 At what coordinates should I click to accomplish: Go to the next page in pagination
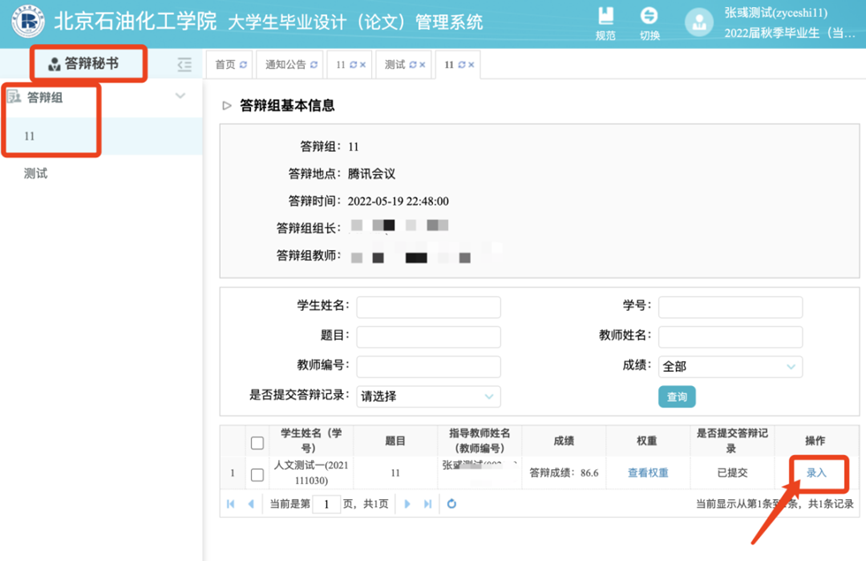point(407,504)
